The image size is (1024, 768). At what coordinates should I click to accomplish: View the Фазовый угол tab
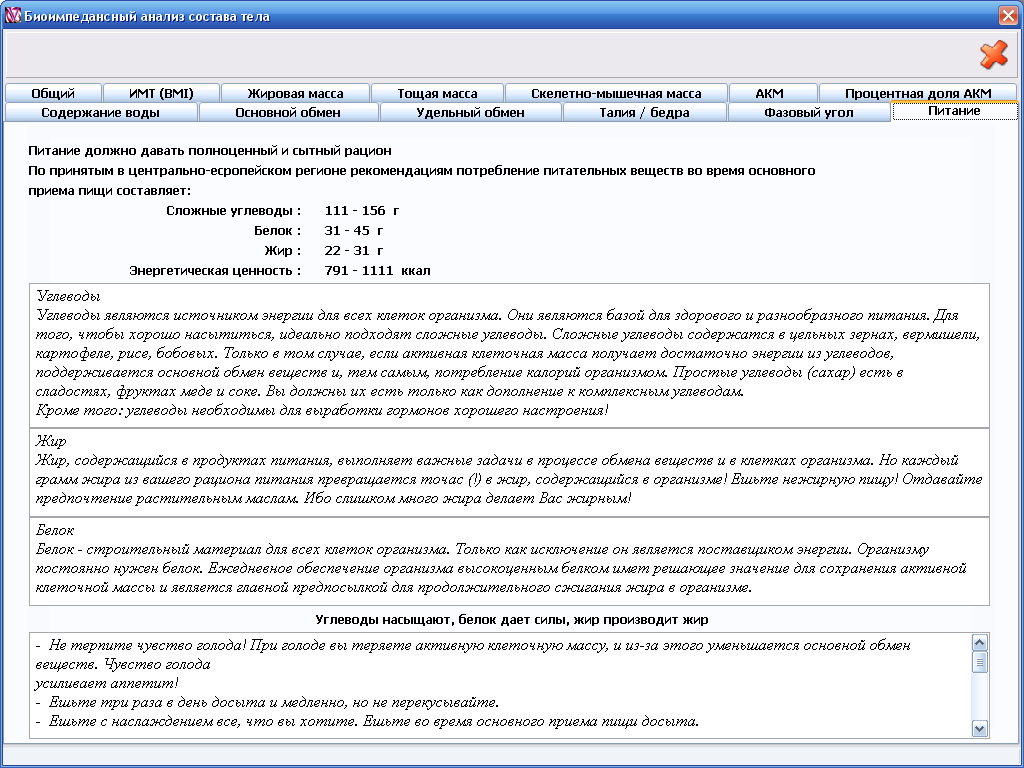(808, 112)
